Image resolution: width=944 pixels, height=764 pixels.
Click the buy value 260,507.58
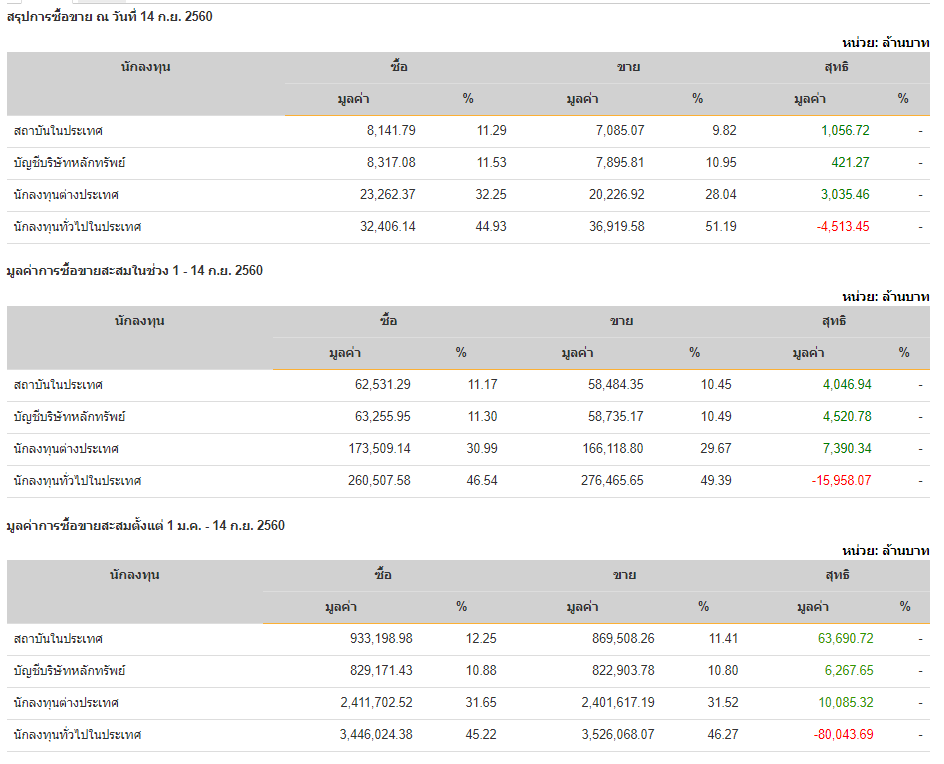click(379, 480)
